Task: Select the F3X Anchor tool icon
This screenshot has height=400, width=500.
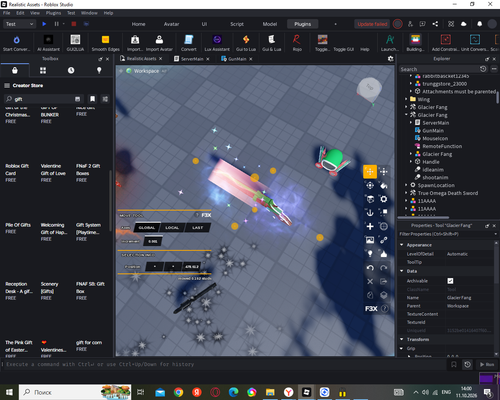Action: 370,213
